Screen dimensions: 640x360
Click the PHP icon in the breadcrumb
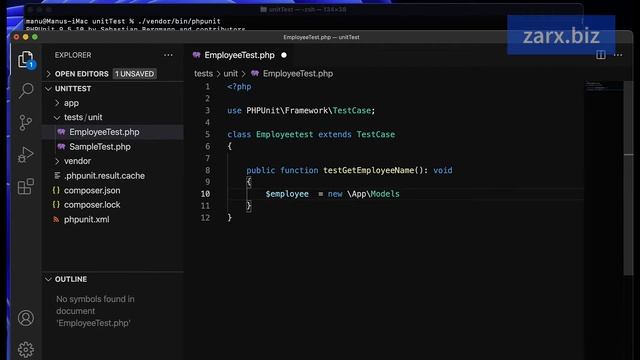[255, 73]
